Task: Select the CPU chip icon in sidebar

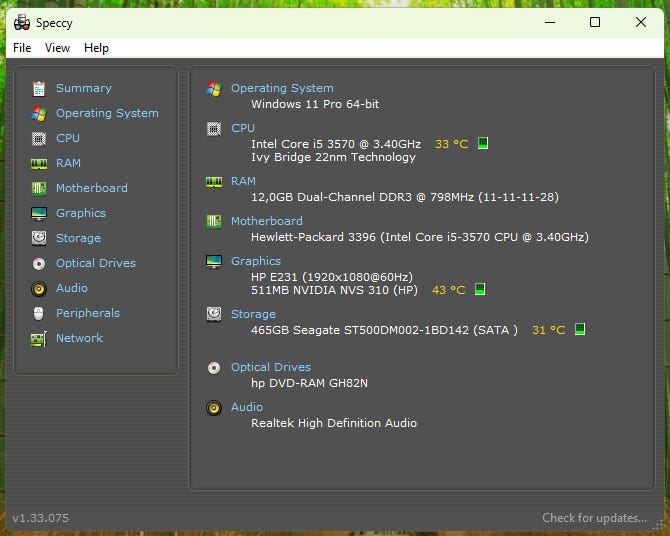Action: point(39,138)
